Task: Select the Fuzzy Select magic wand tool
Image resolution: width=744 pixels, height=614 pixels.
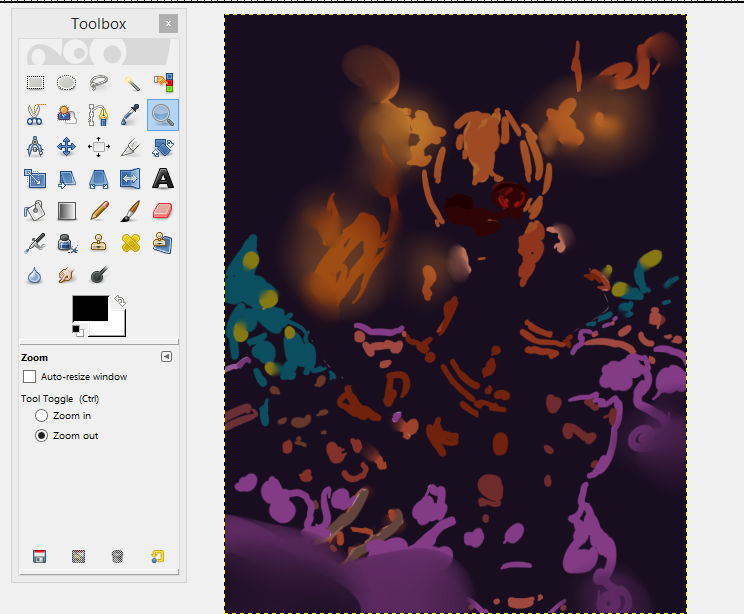Action: (130, 83)
